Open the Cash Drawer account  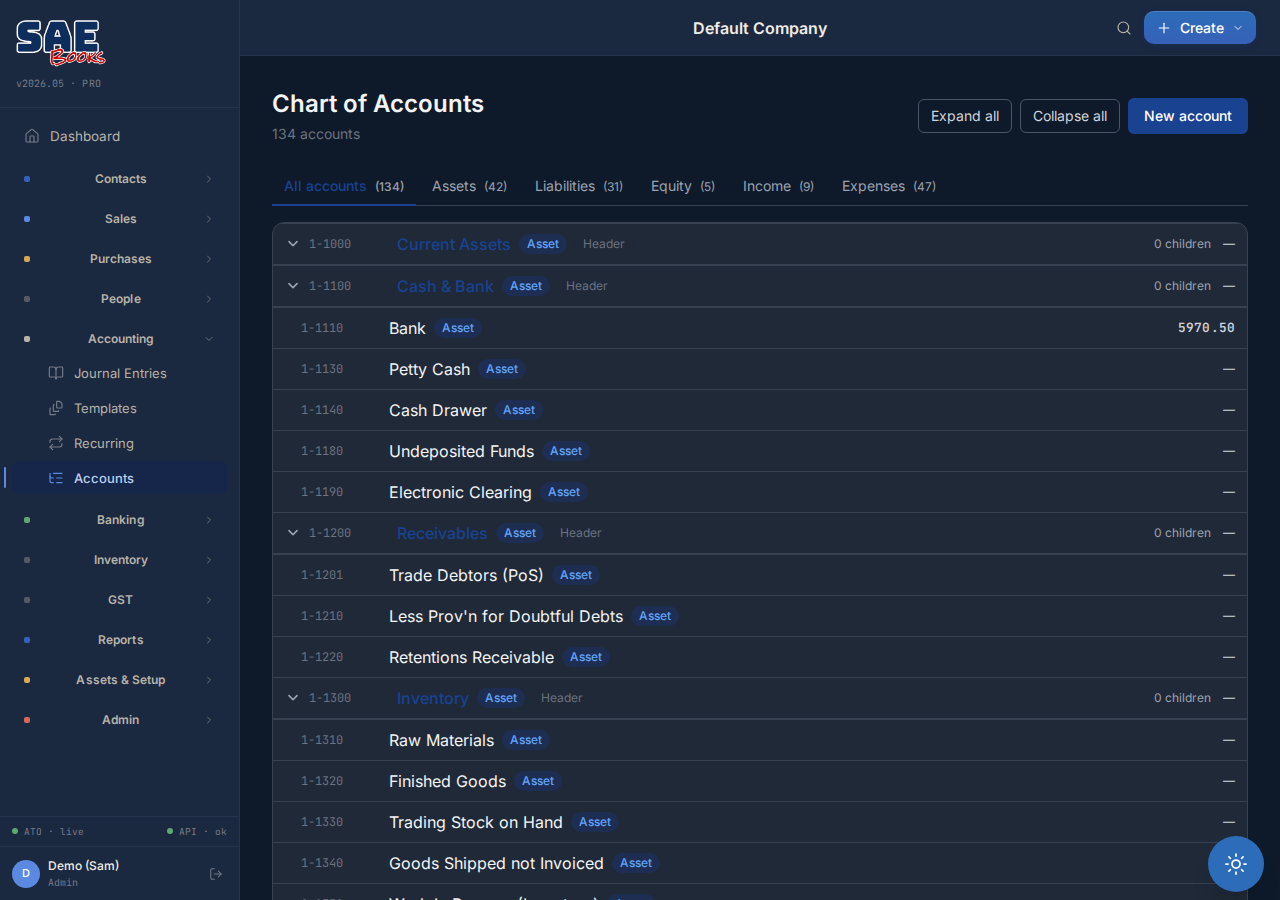point(760,410)
